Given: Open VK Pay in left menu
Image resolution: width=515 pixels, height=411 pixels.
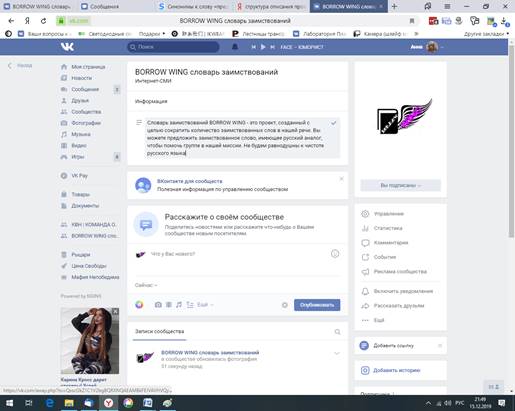Looking at the screenshot, I should click(x=79, y=175).
